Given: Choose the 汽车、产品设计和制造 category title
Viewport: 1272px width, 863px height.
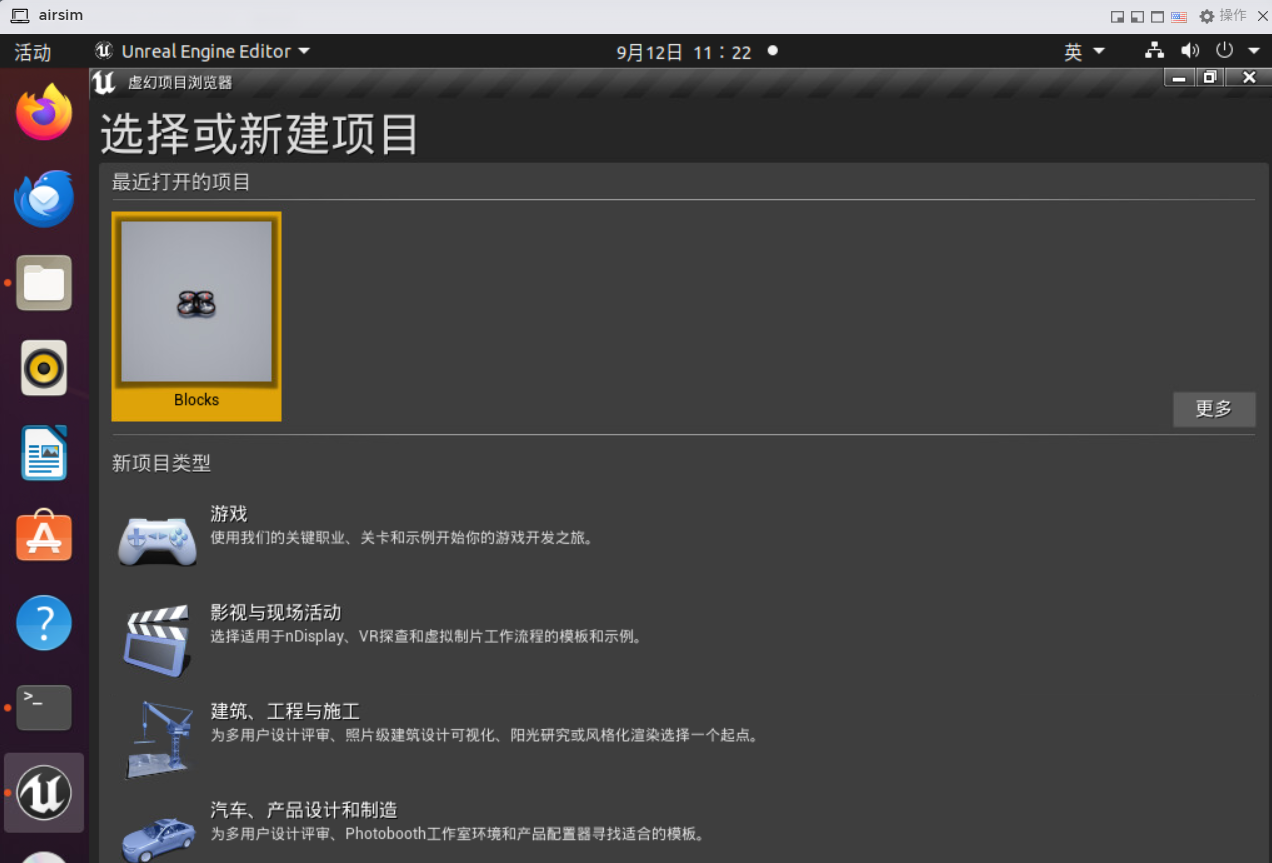Looking at the screenshot, I should click(x=304, y=810).
